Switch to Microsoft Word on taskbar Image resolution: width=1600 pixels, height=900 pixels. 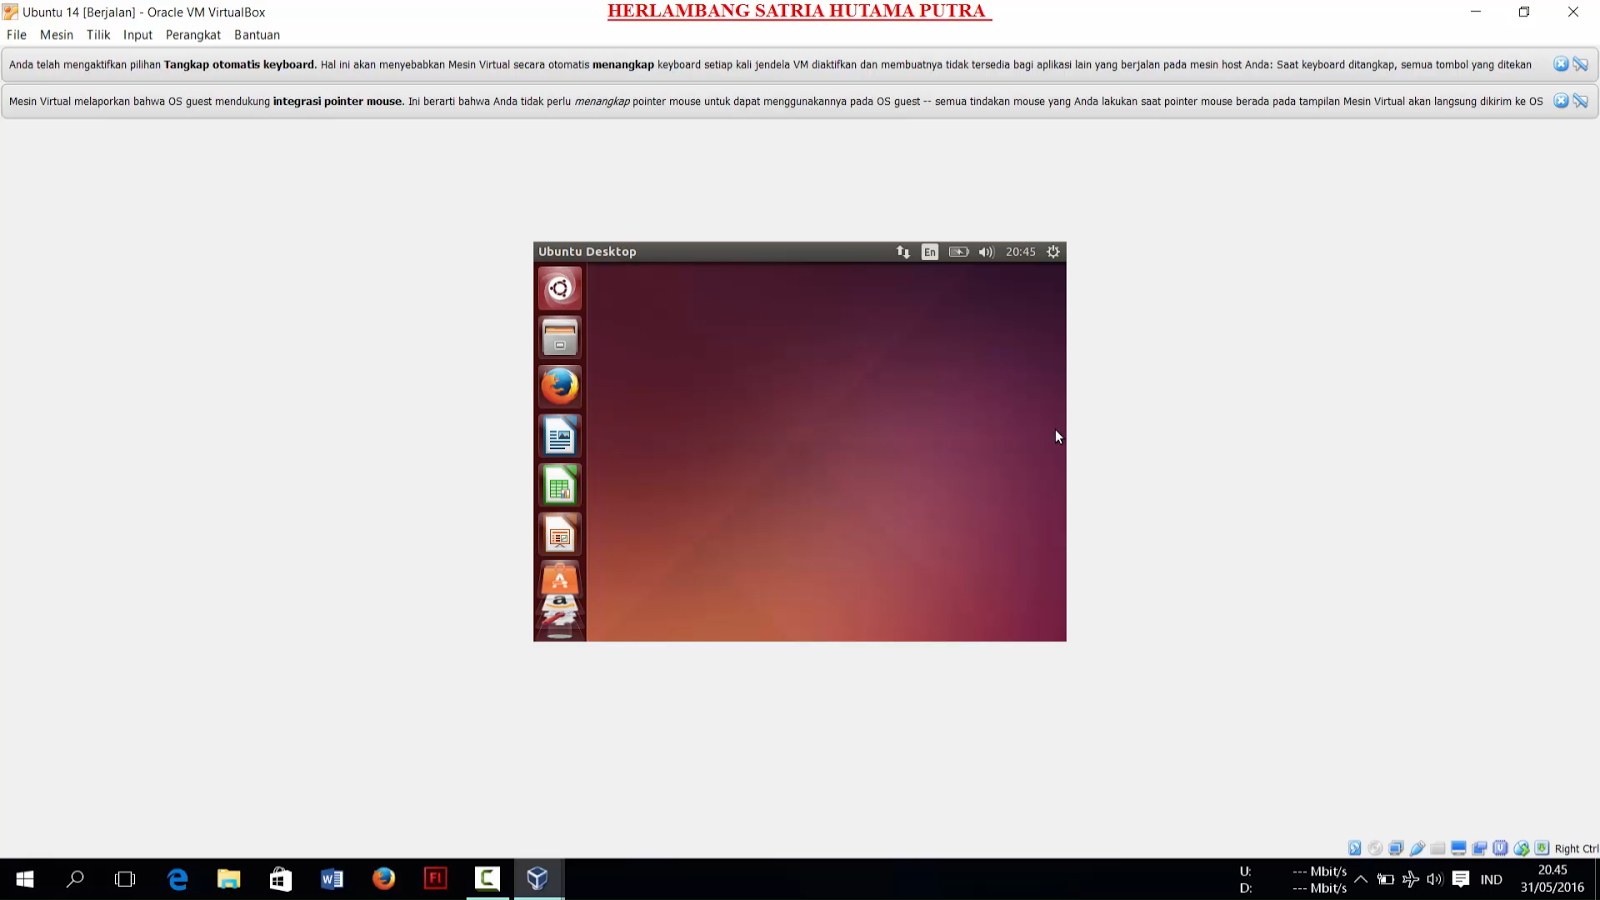click(332, 879)
